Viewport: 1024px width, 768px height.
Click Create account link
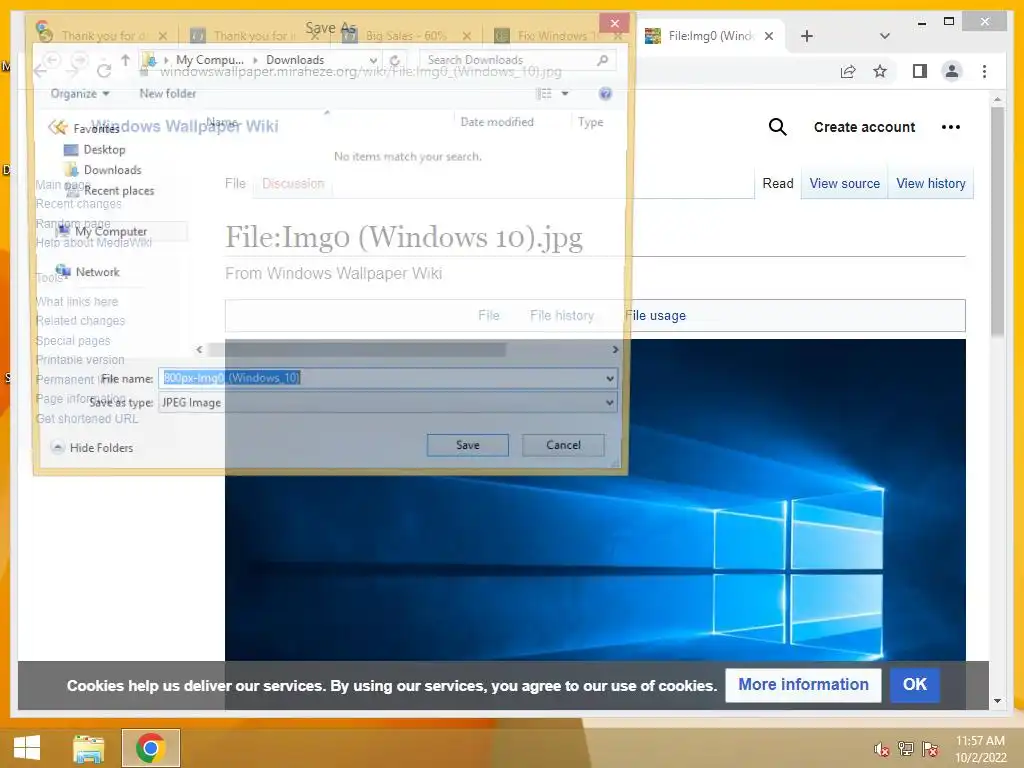point(864,127)
